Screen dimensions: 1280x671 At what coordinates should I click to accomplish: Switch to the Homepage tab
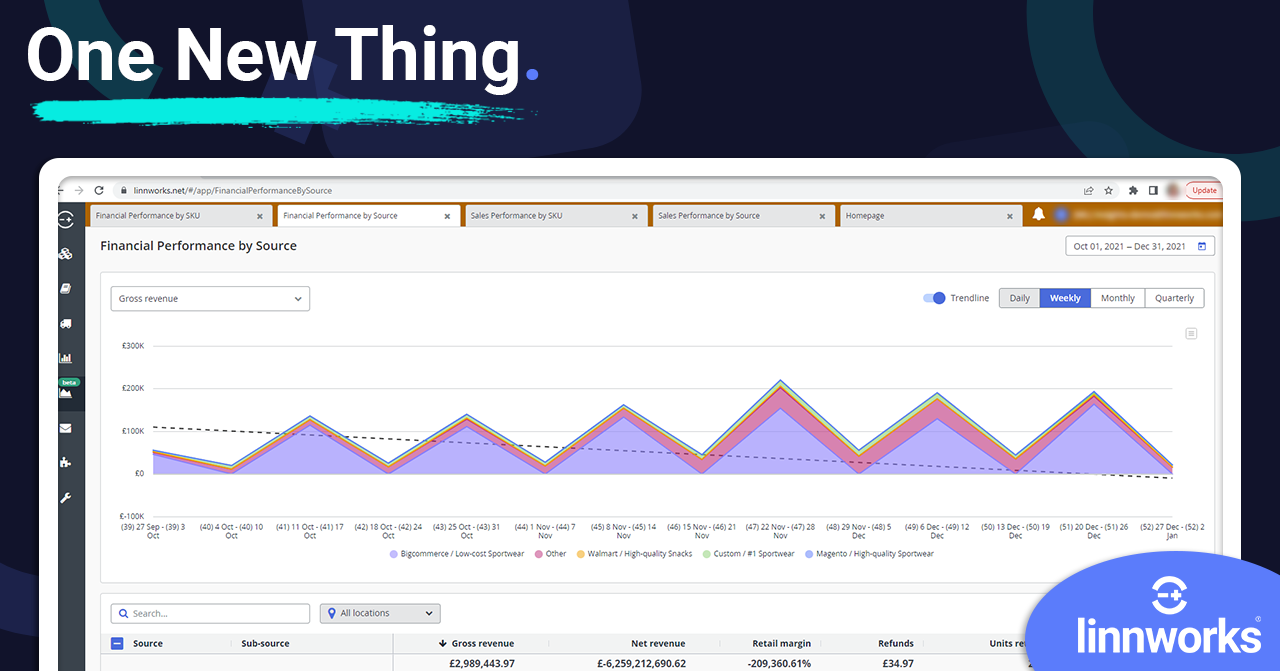click(865, 216)
